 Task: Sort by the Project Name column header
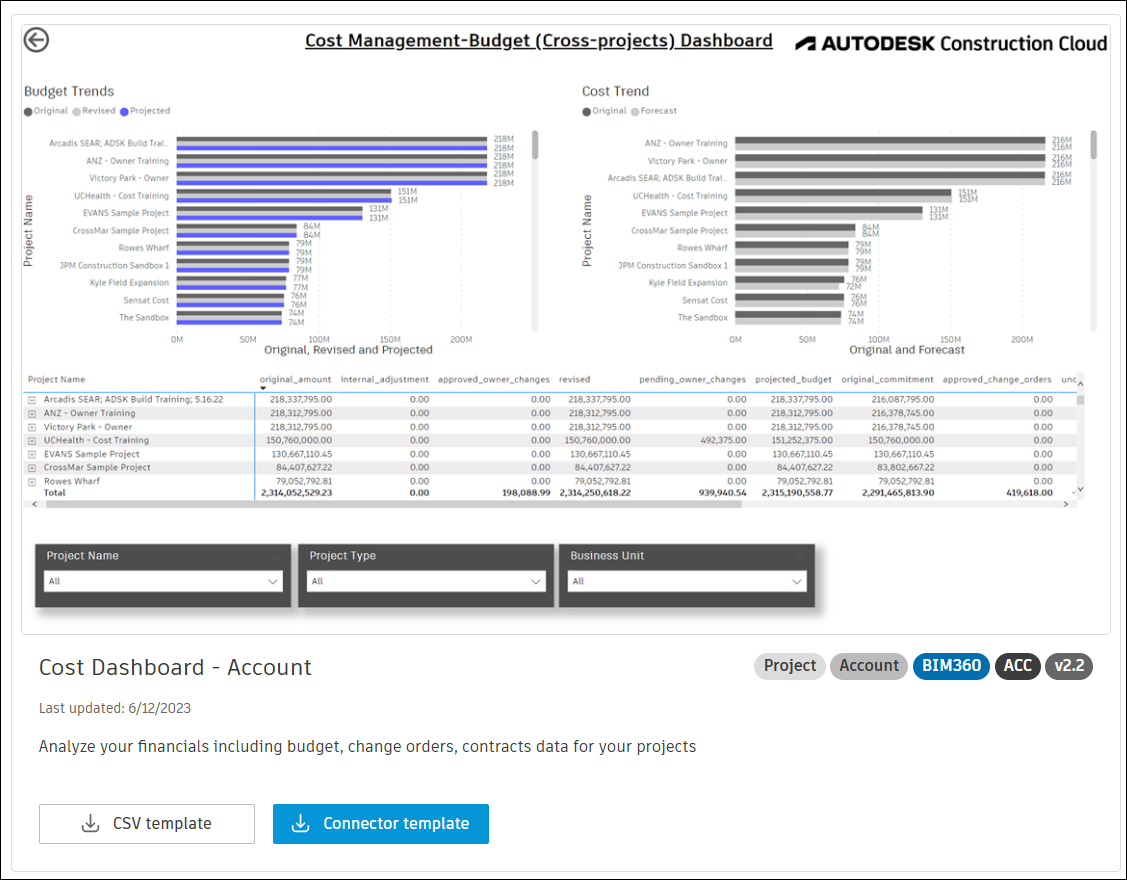pos(56,380)
